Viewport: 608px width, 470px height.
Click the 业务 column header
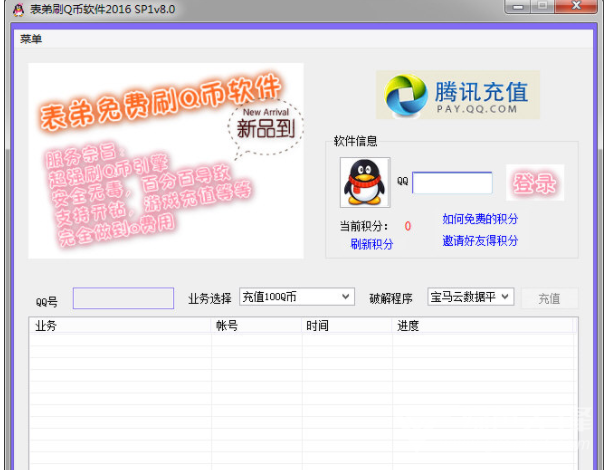[120, 325]
